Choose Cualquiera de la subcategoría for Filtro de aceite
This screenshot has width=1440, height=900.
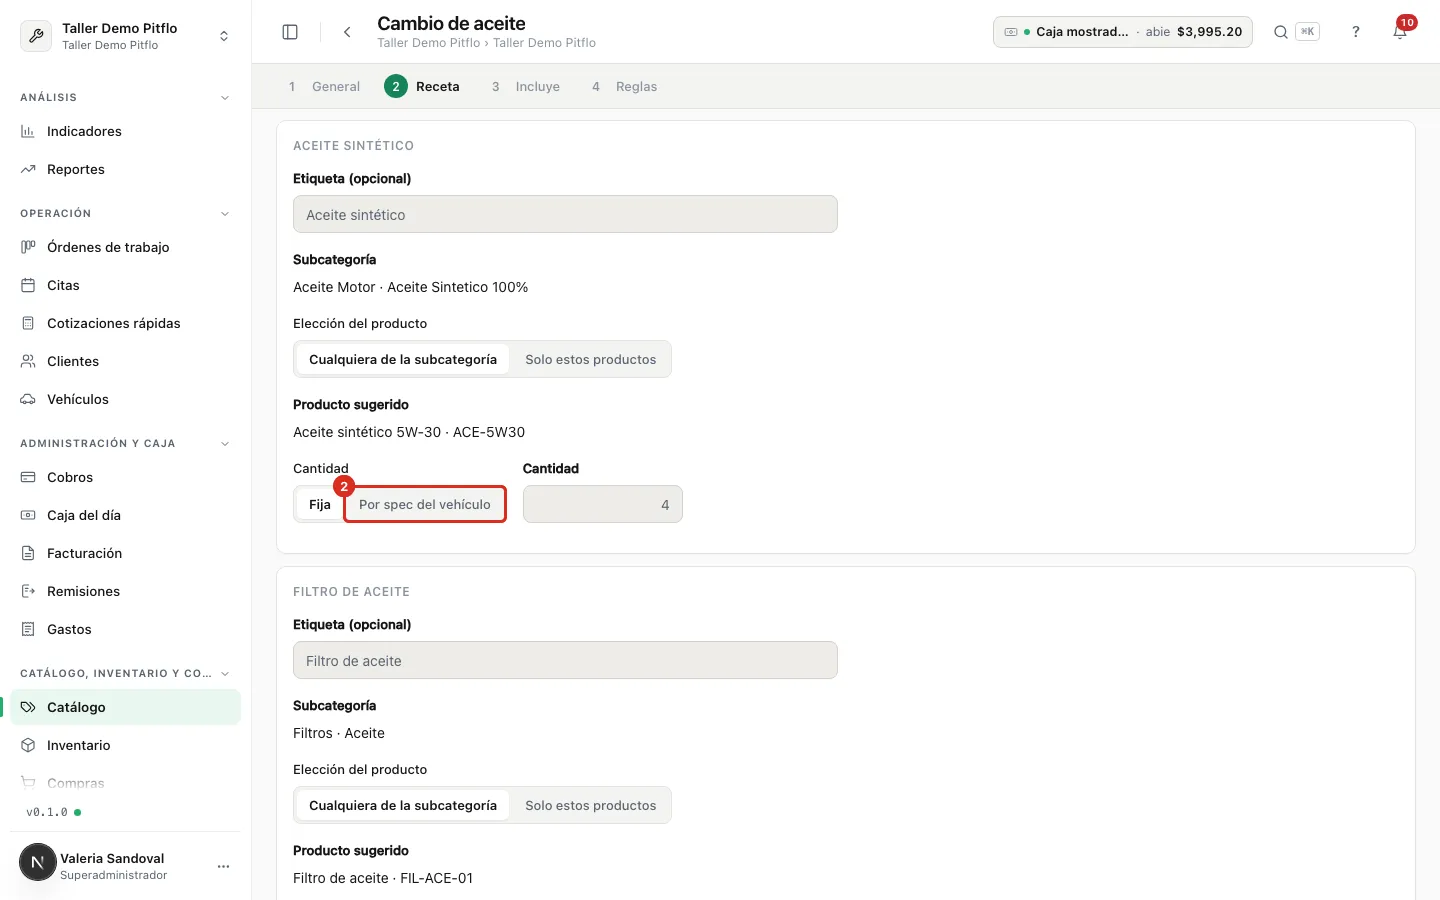(403, 805)
